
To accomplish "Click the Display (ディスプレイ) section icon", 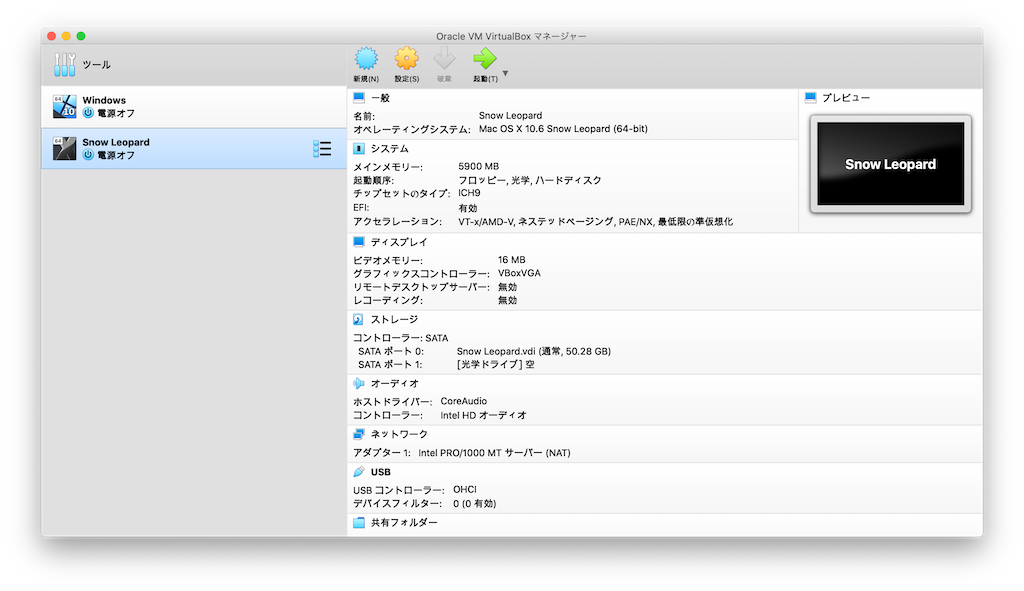I will (359, 242).
